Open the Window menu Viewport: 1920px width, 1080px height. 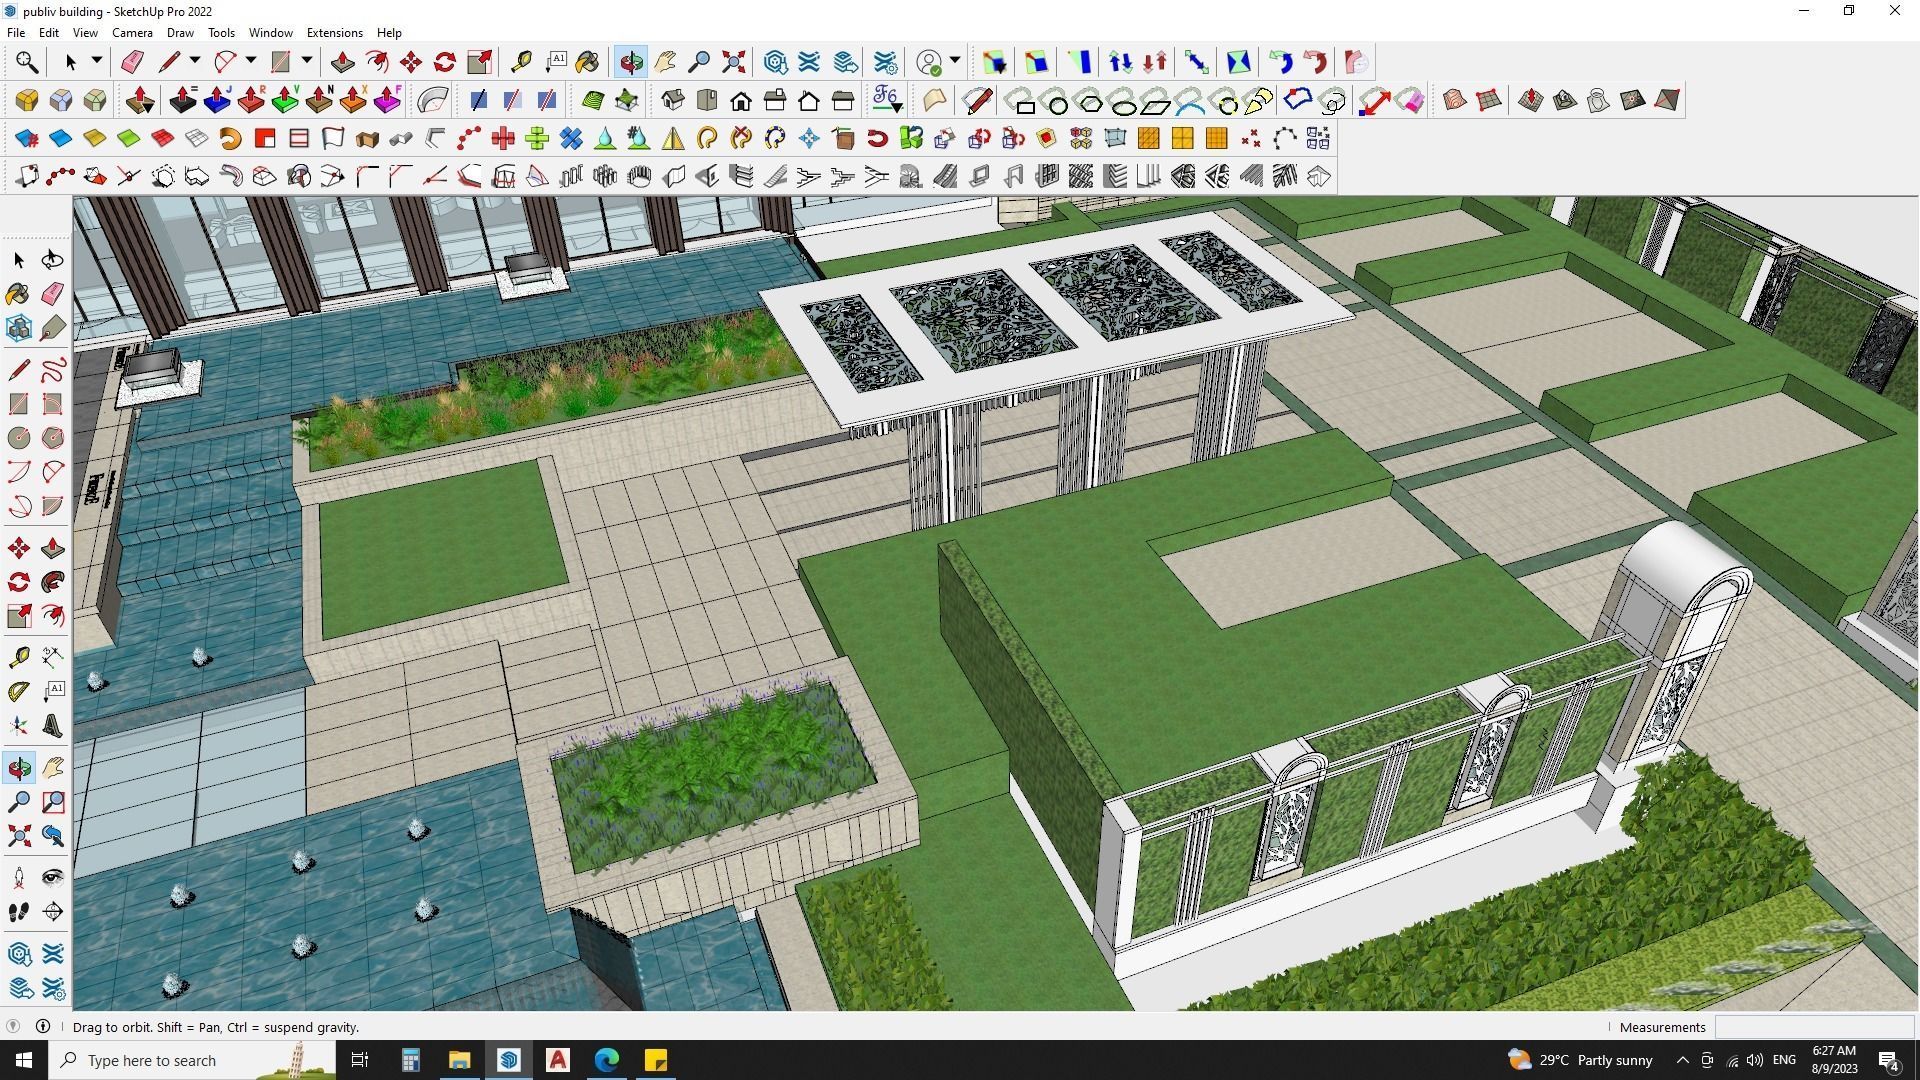coord(270,33)
